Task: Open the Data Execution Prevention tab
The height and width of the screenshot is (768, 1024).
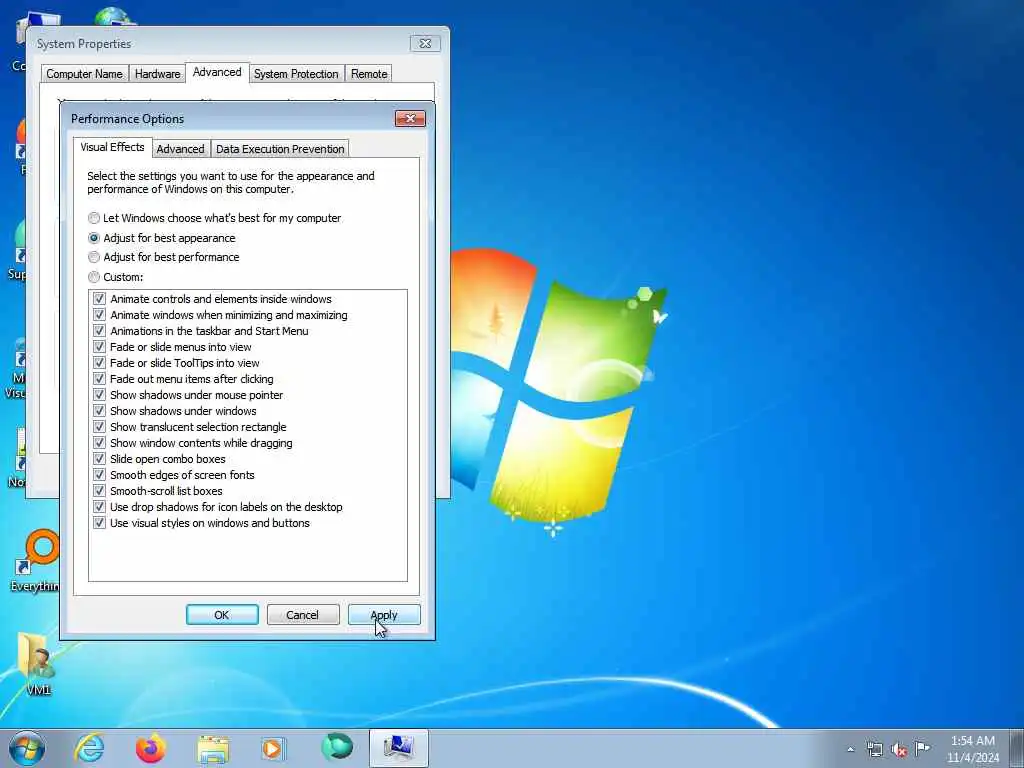Action: [x=280, y=149]
